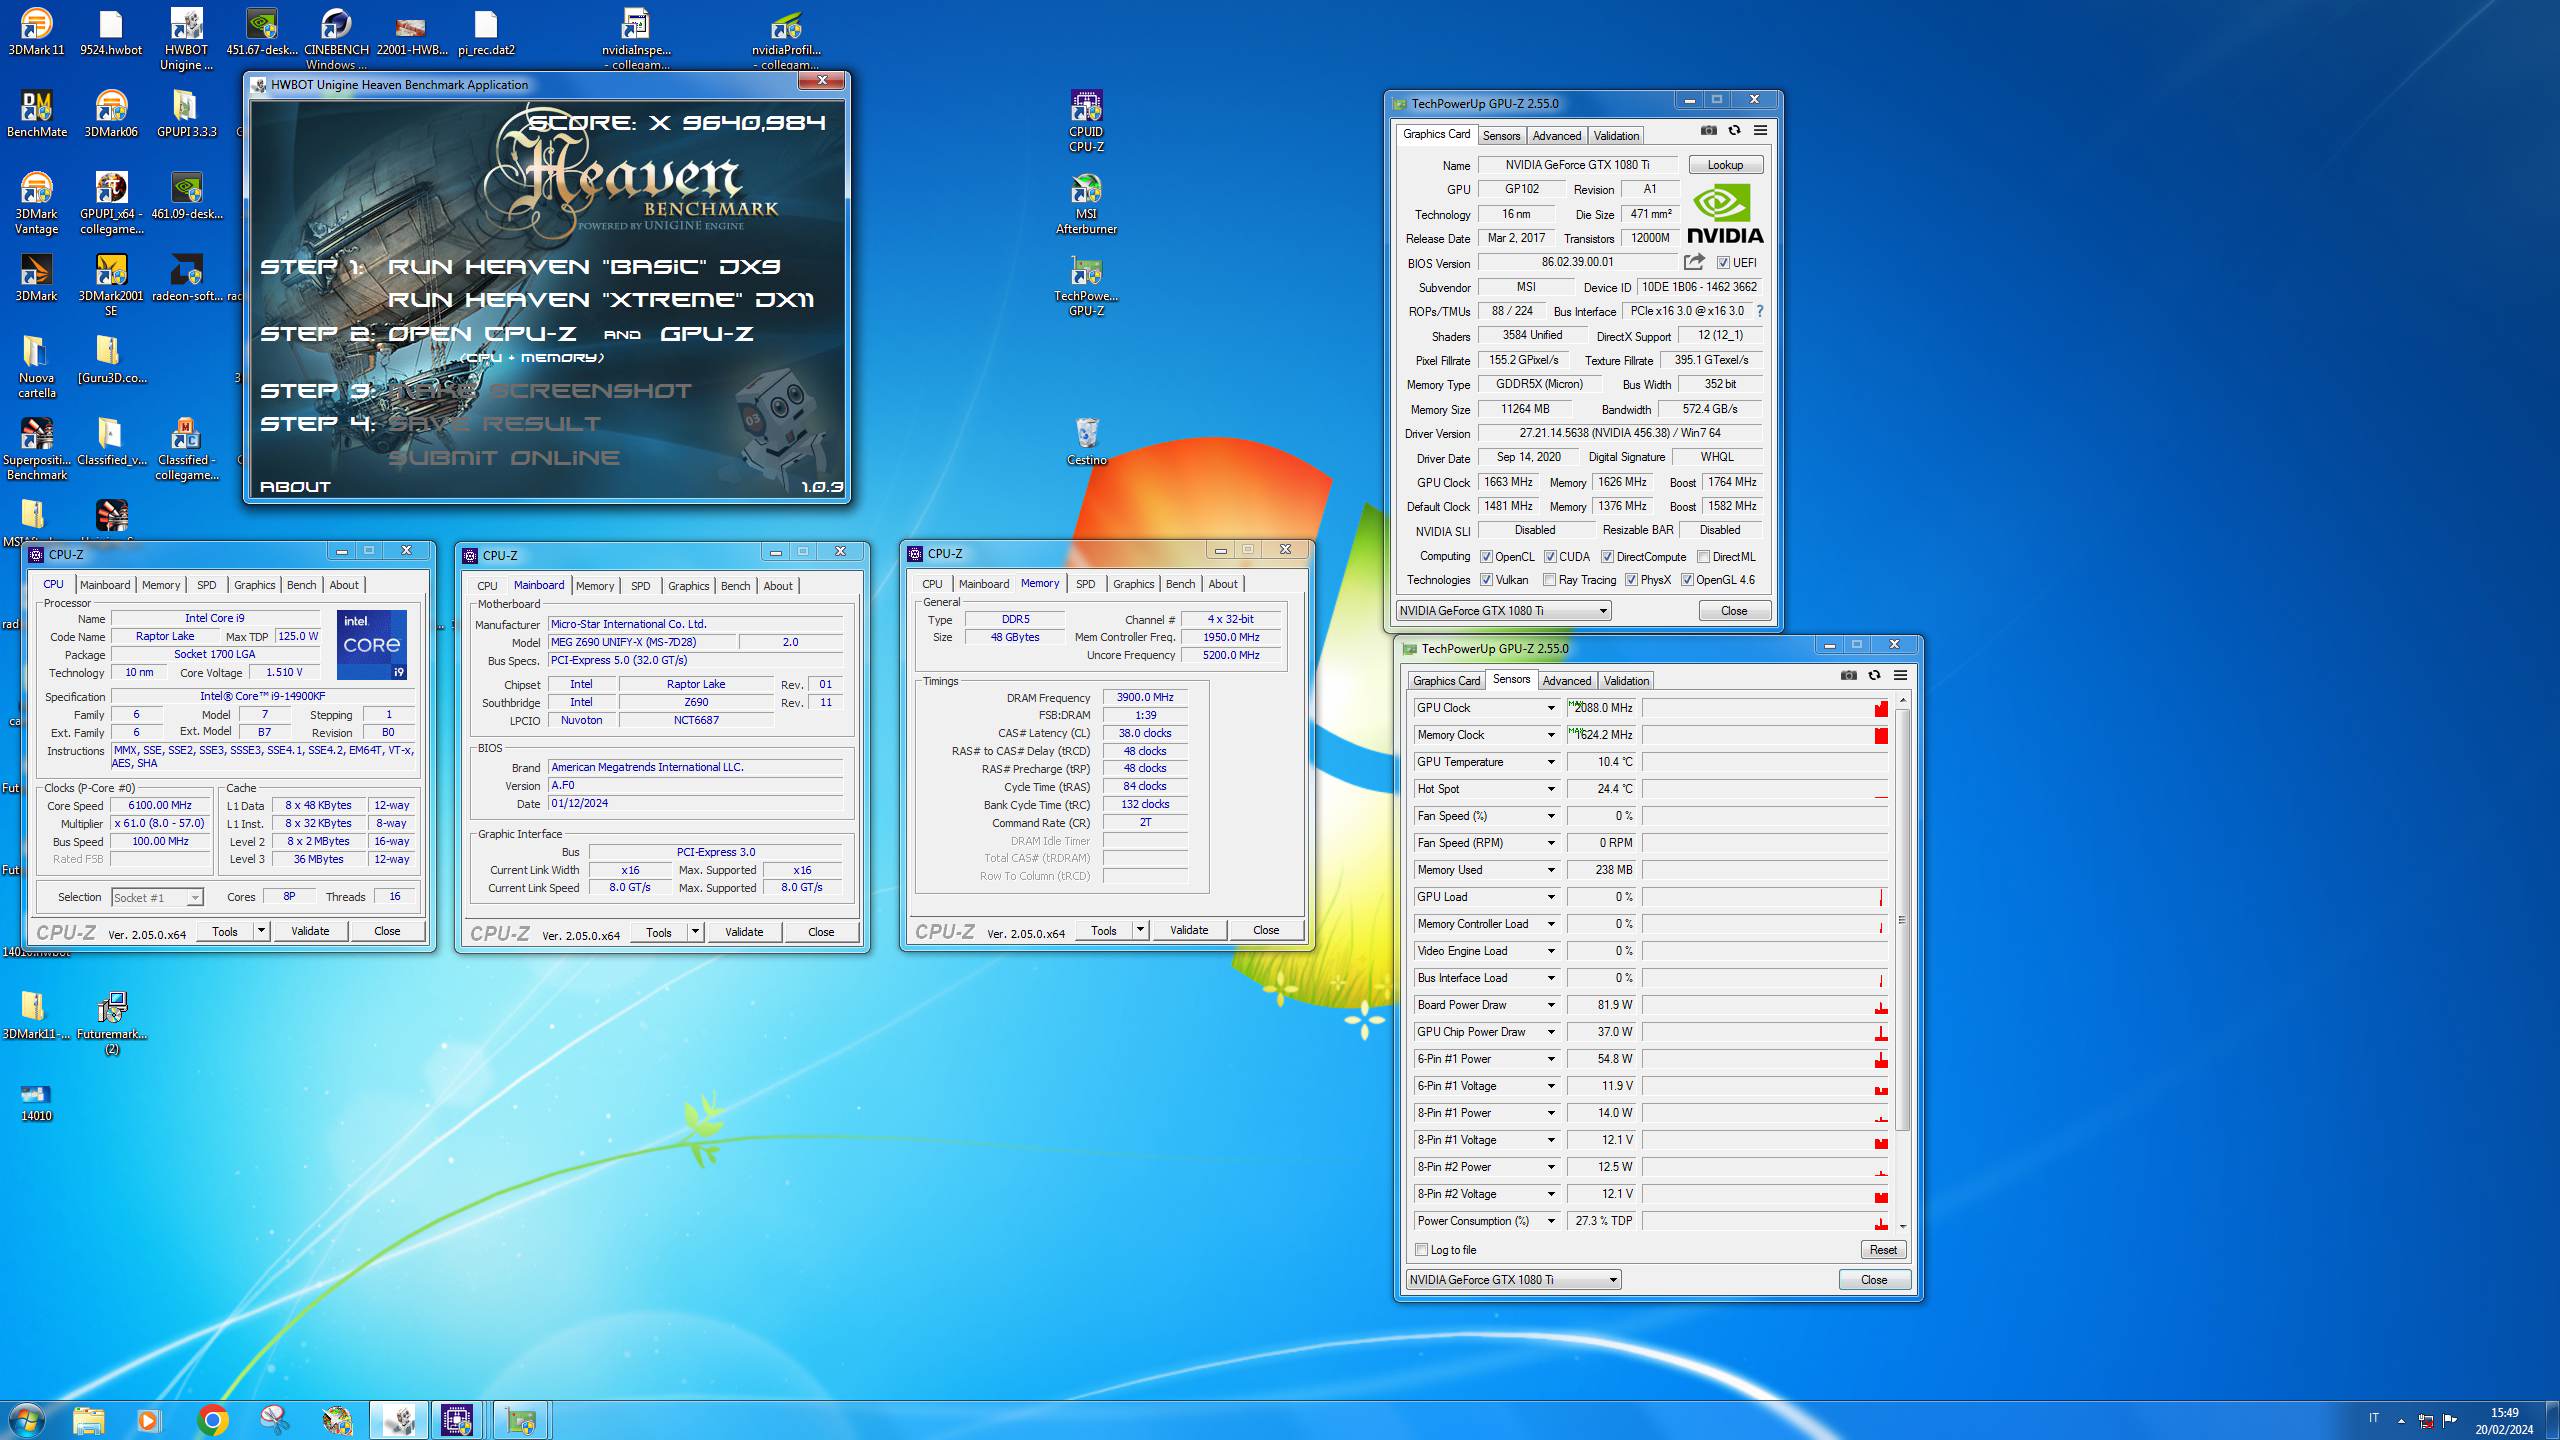Toggle the PhysX checkbox

pos(1631,580)
